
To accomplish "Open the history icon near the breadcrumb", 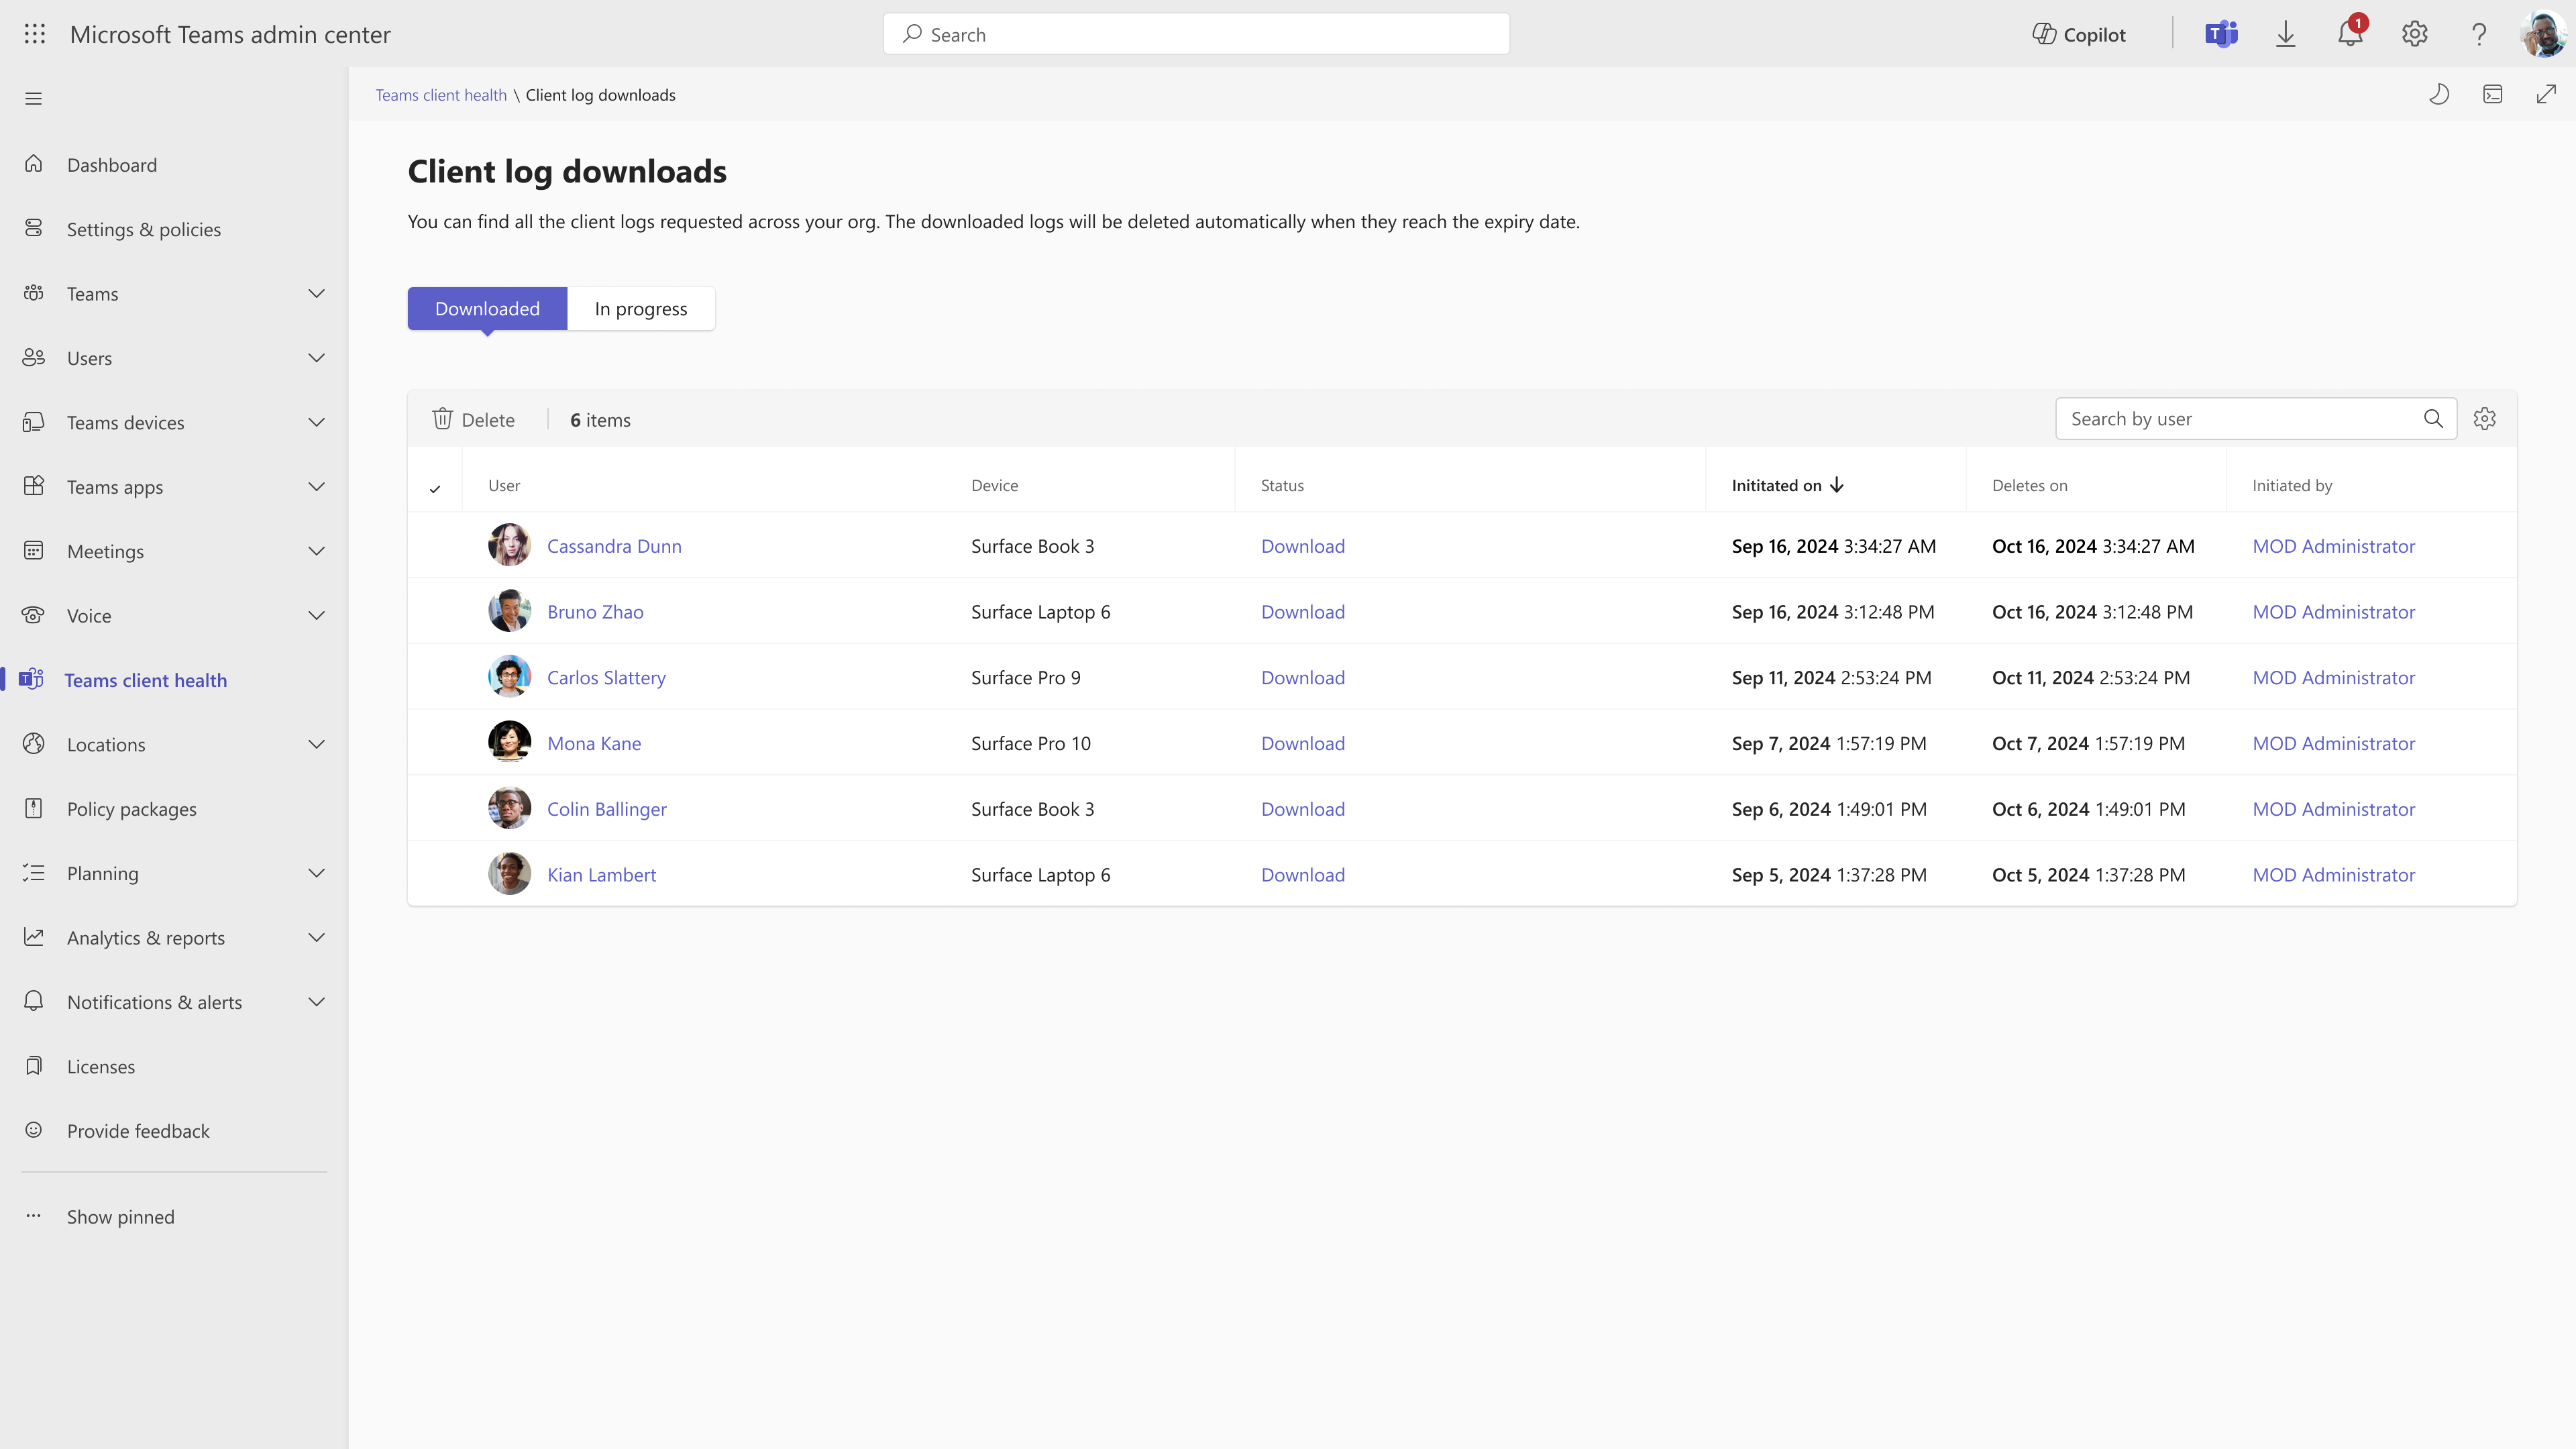I will click(2439, 94).
